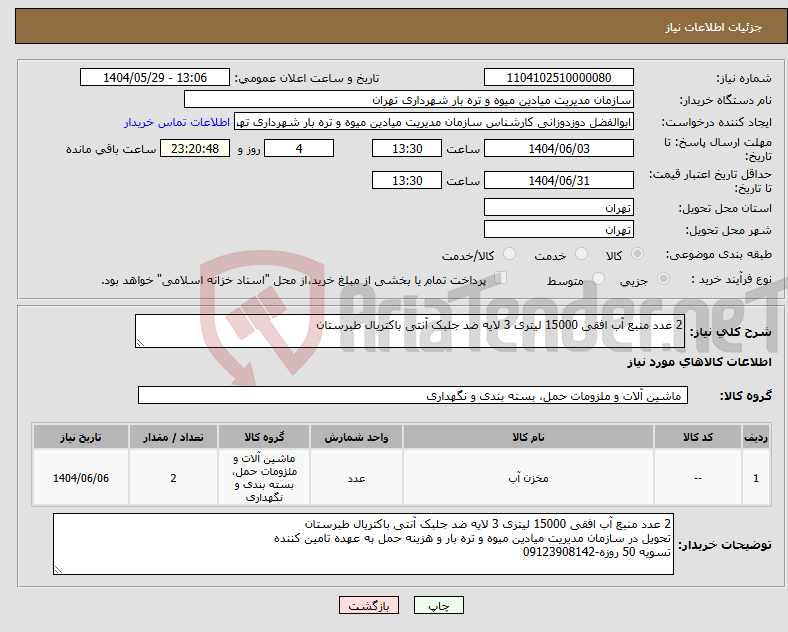Select the جزیی purchase type radio
This screenshot has width=788, height=632.
tap(663, 279)
